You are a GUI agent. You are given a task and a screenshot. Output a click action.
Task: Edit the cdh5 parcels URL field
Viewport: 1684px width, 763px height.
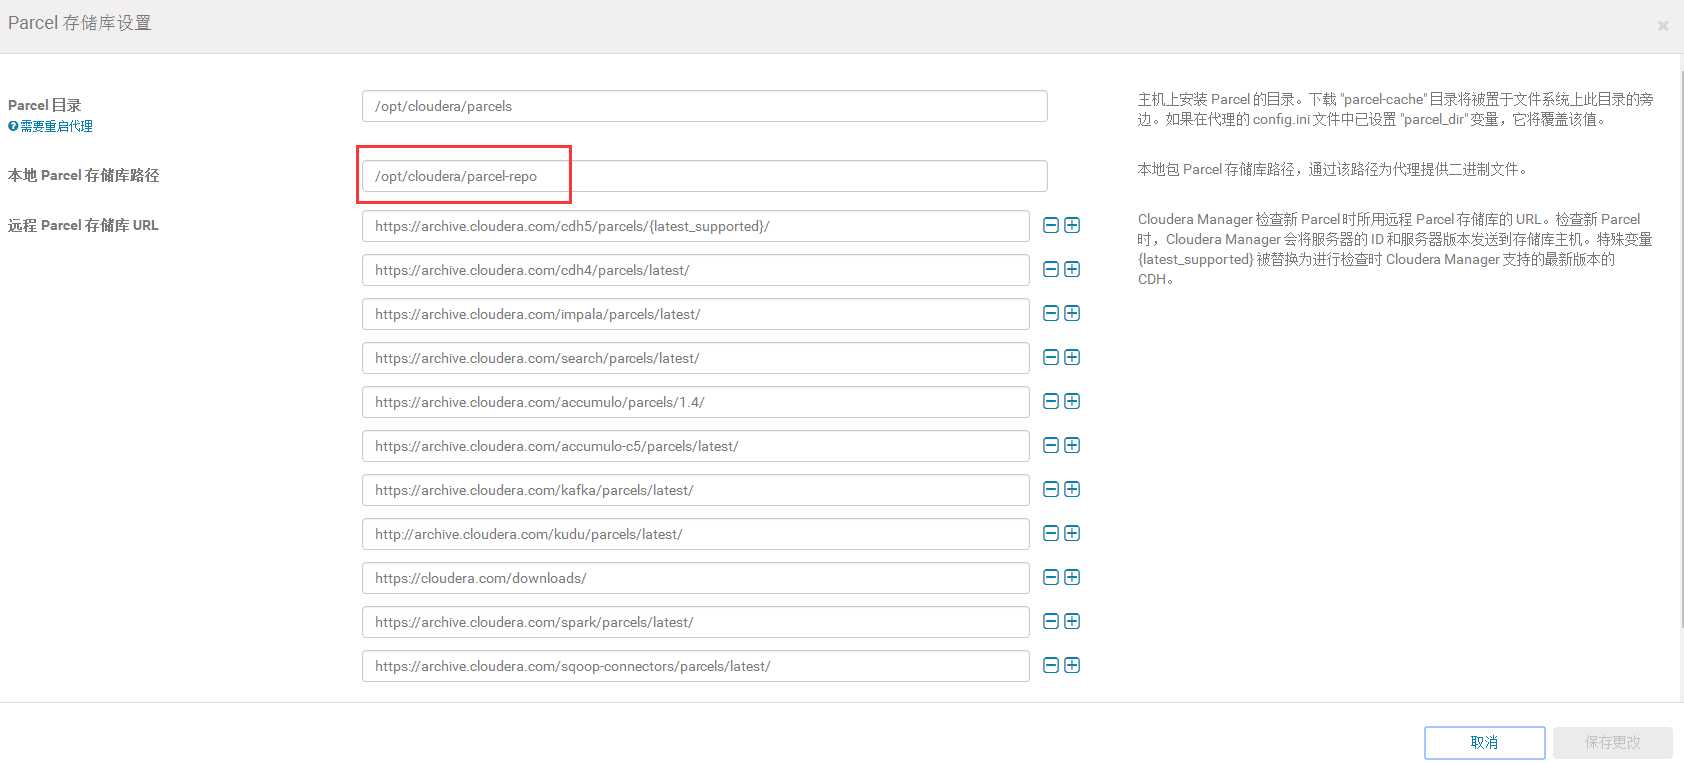coord(696,226)
